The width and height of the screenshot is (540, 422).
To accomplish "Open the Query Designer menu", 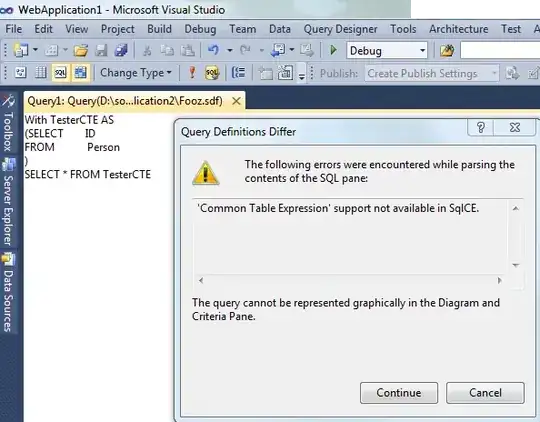I will pyautogui.click(x=341, y=29).
